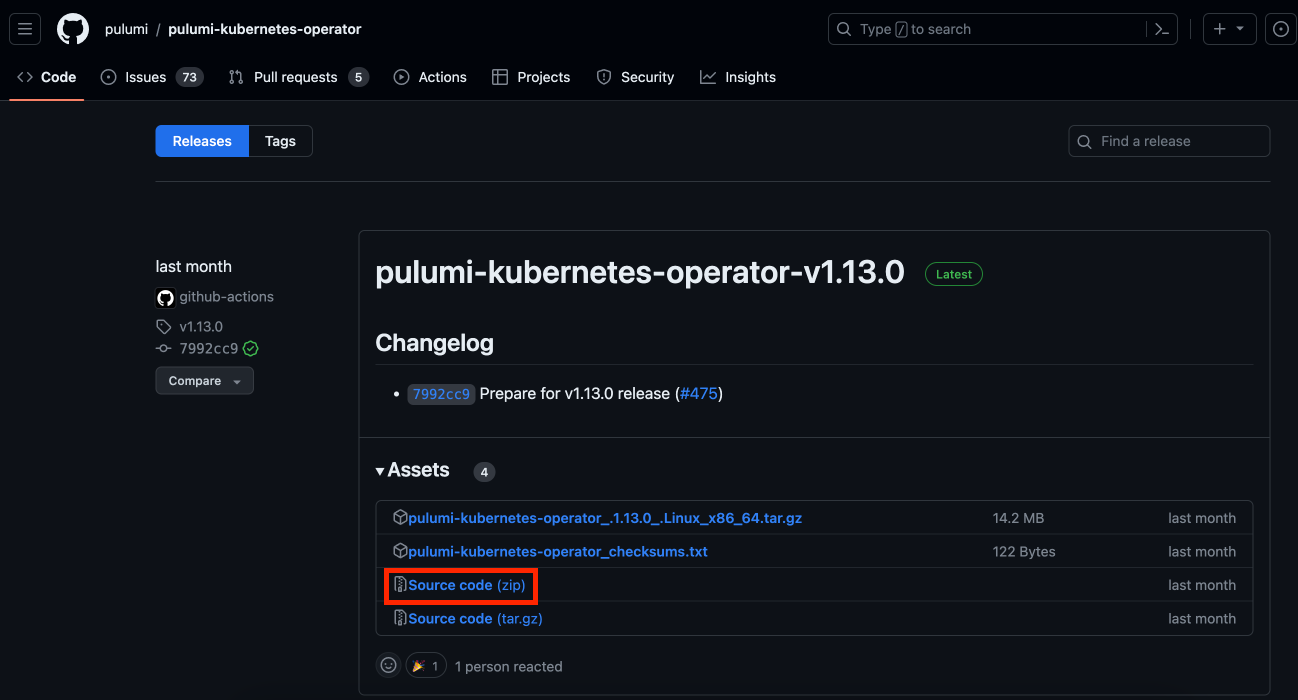The height and width of the screenshot is (700, 1298).
Task: Download the Linux_x86_64.tar.gz asset
Action: 605,518
